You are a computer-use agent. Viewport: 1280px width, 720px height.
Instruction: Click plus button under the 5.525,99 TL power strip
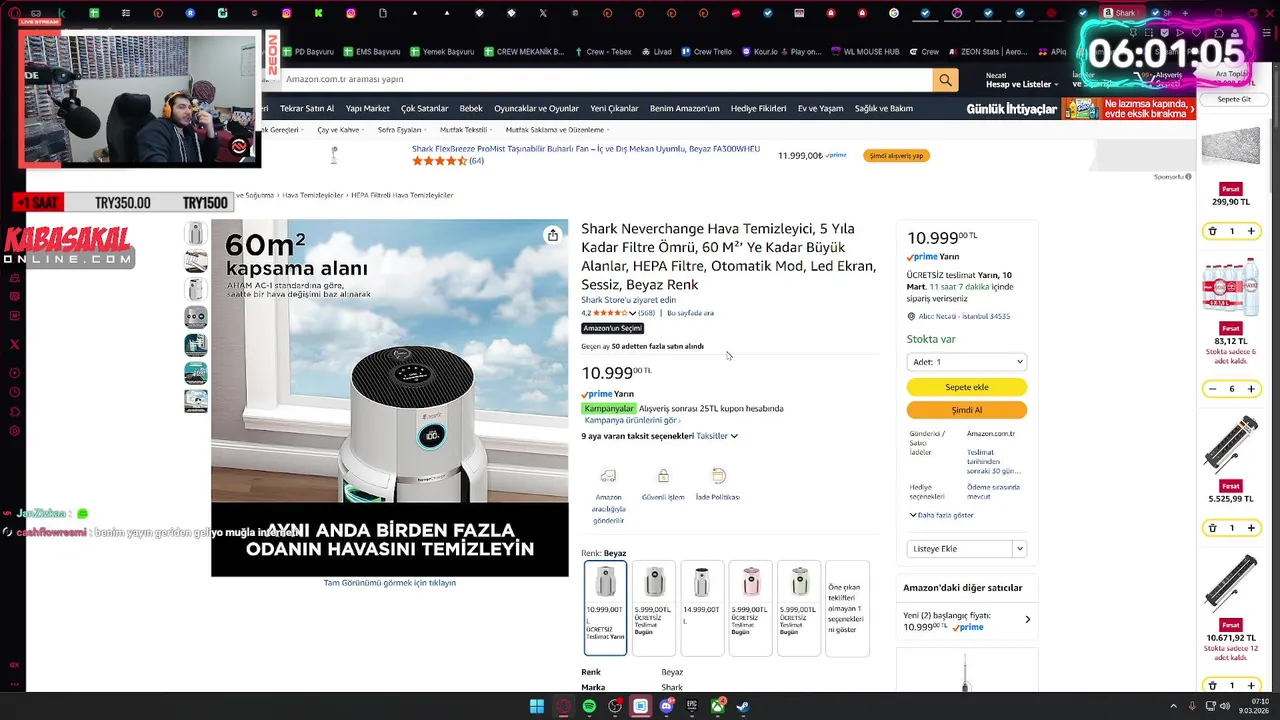tap(1250, 527)
